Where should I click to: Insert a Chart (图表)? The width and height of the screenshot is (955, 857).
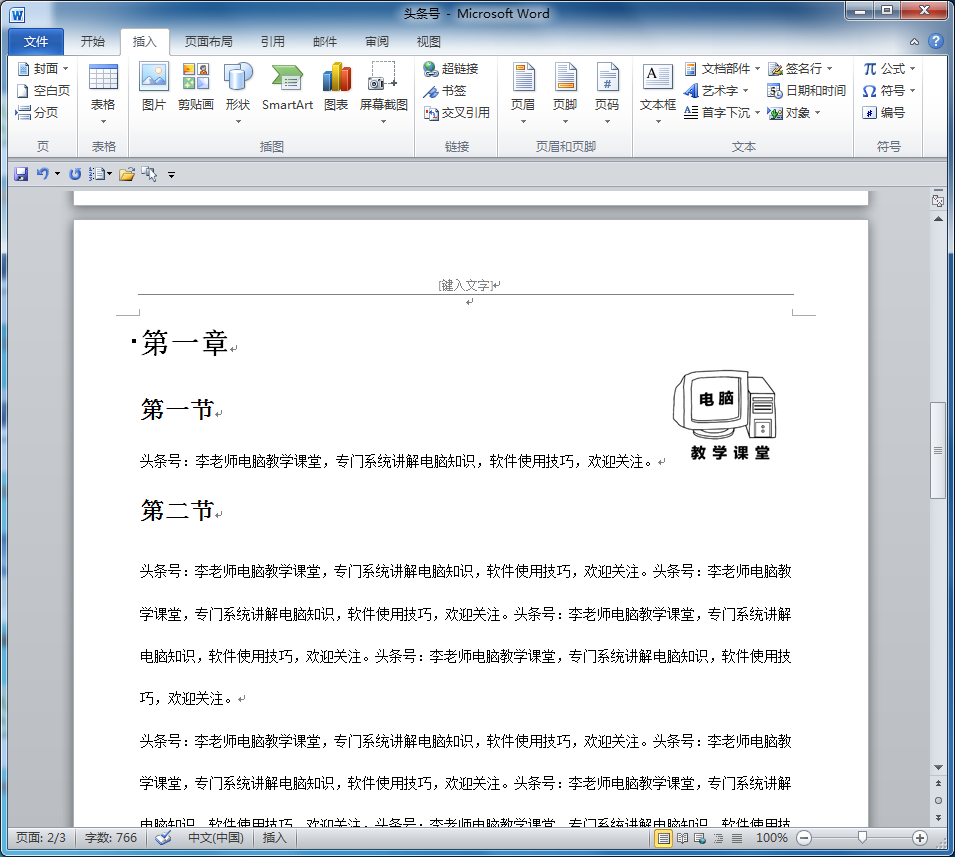click(x=336, y=88)
